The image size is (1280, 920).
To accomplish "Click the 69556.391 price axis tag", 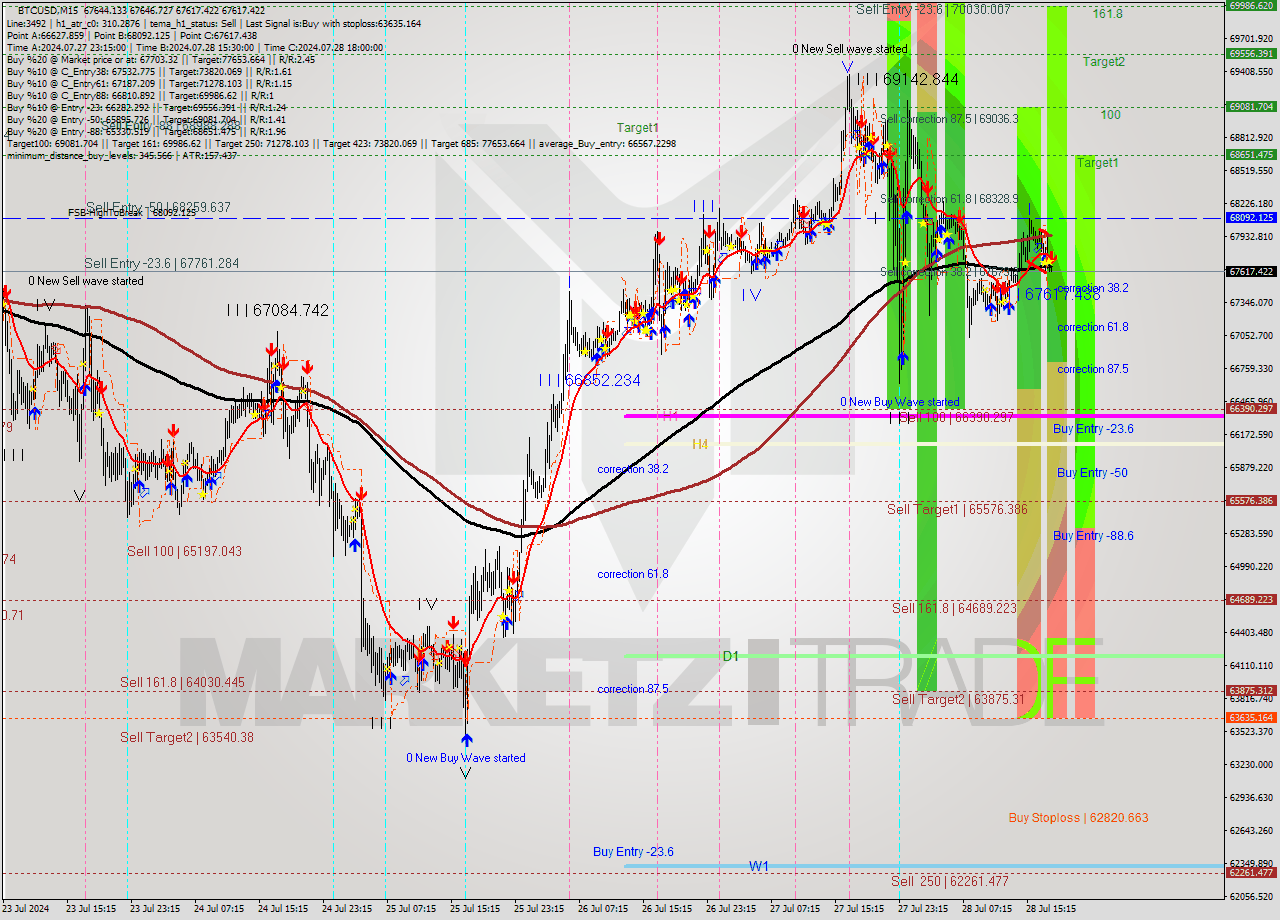I will point(1251,54).
